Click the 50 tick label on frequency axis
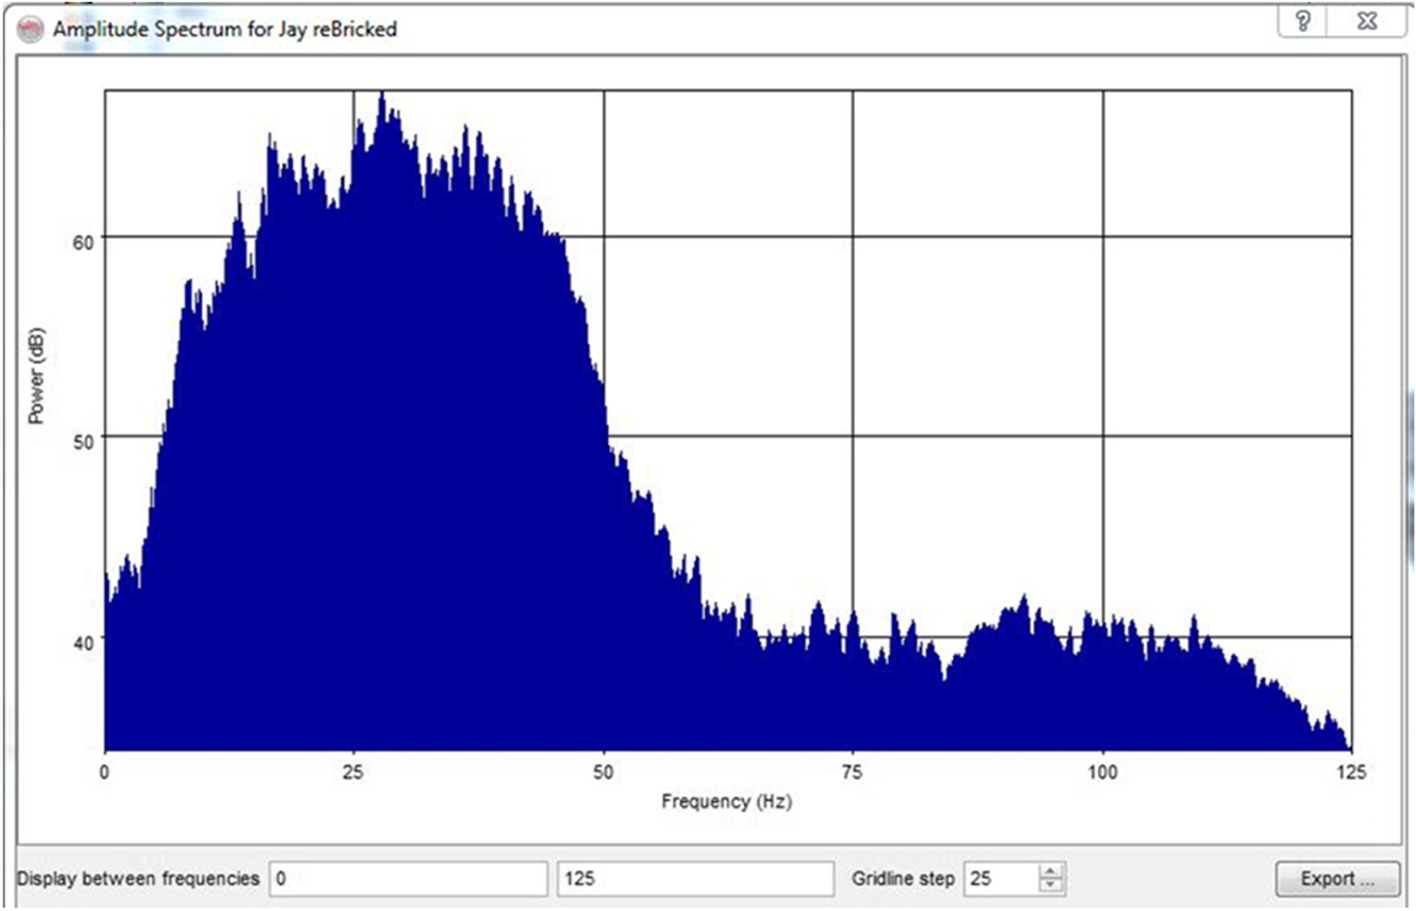Viewport: 1416px width, 911px height. (603, 772)
